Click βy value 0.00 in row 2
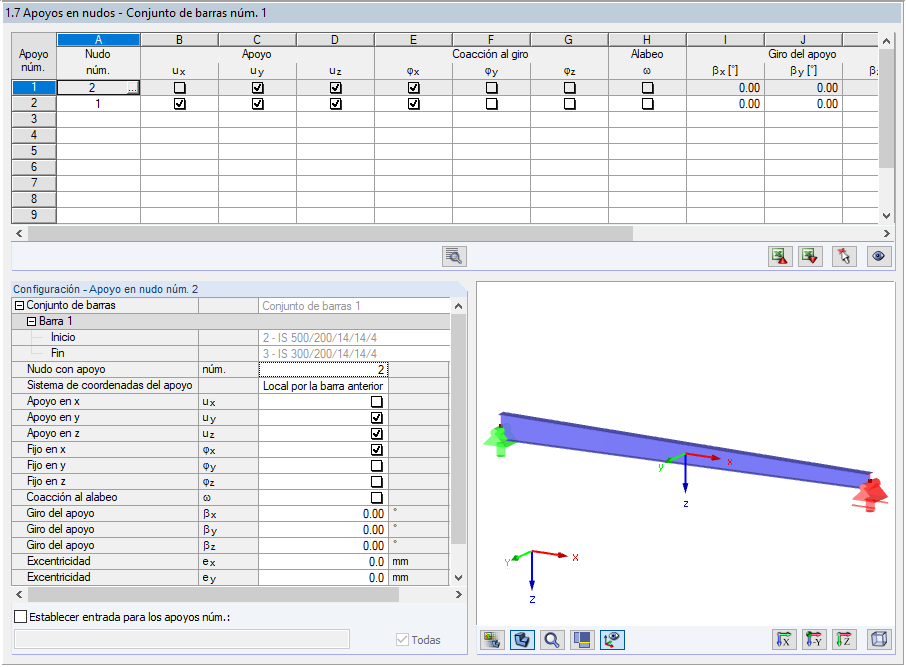 pos(804,104)
